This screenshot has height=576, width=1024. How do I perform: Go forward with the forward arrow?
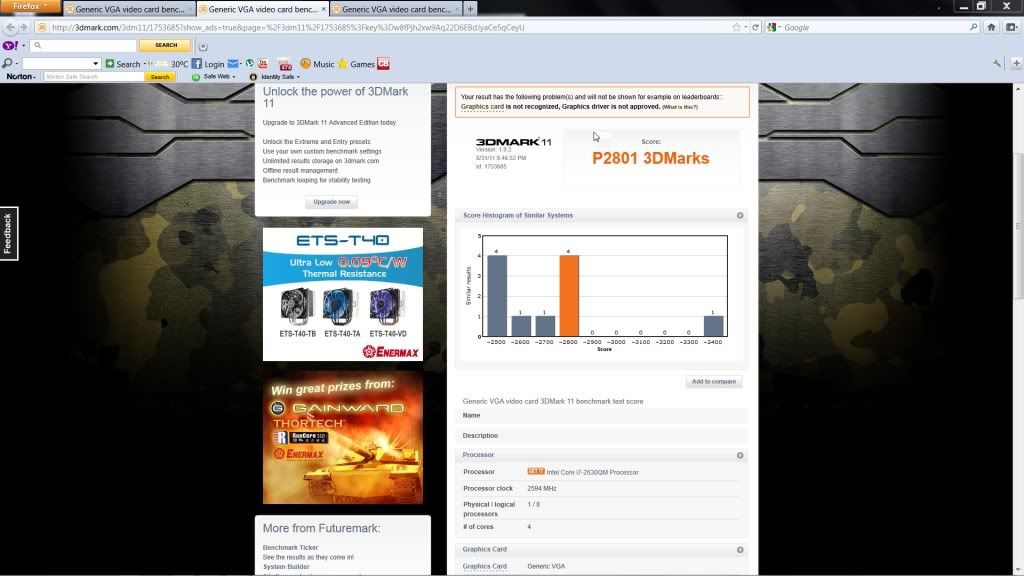pos(24,27)
